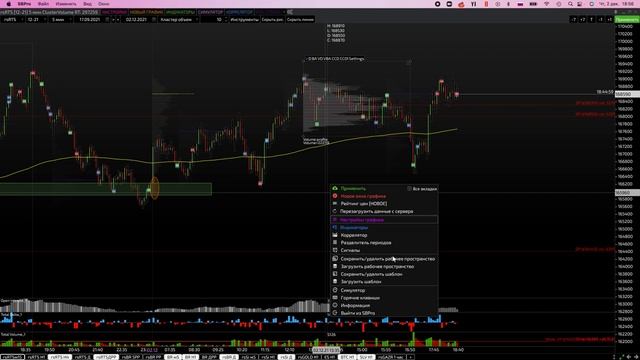The width and height of the screenshot is (640, 360).
Task: Click the 'КОРРЕЛЯТОР' toolbar tab
Action: click(239, 12)
